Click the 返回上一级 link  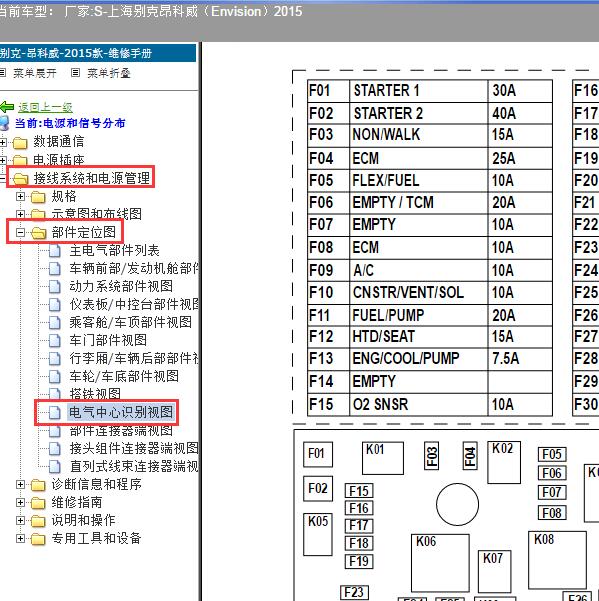[45, 107]
